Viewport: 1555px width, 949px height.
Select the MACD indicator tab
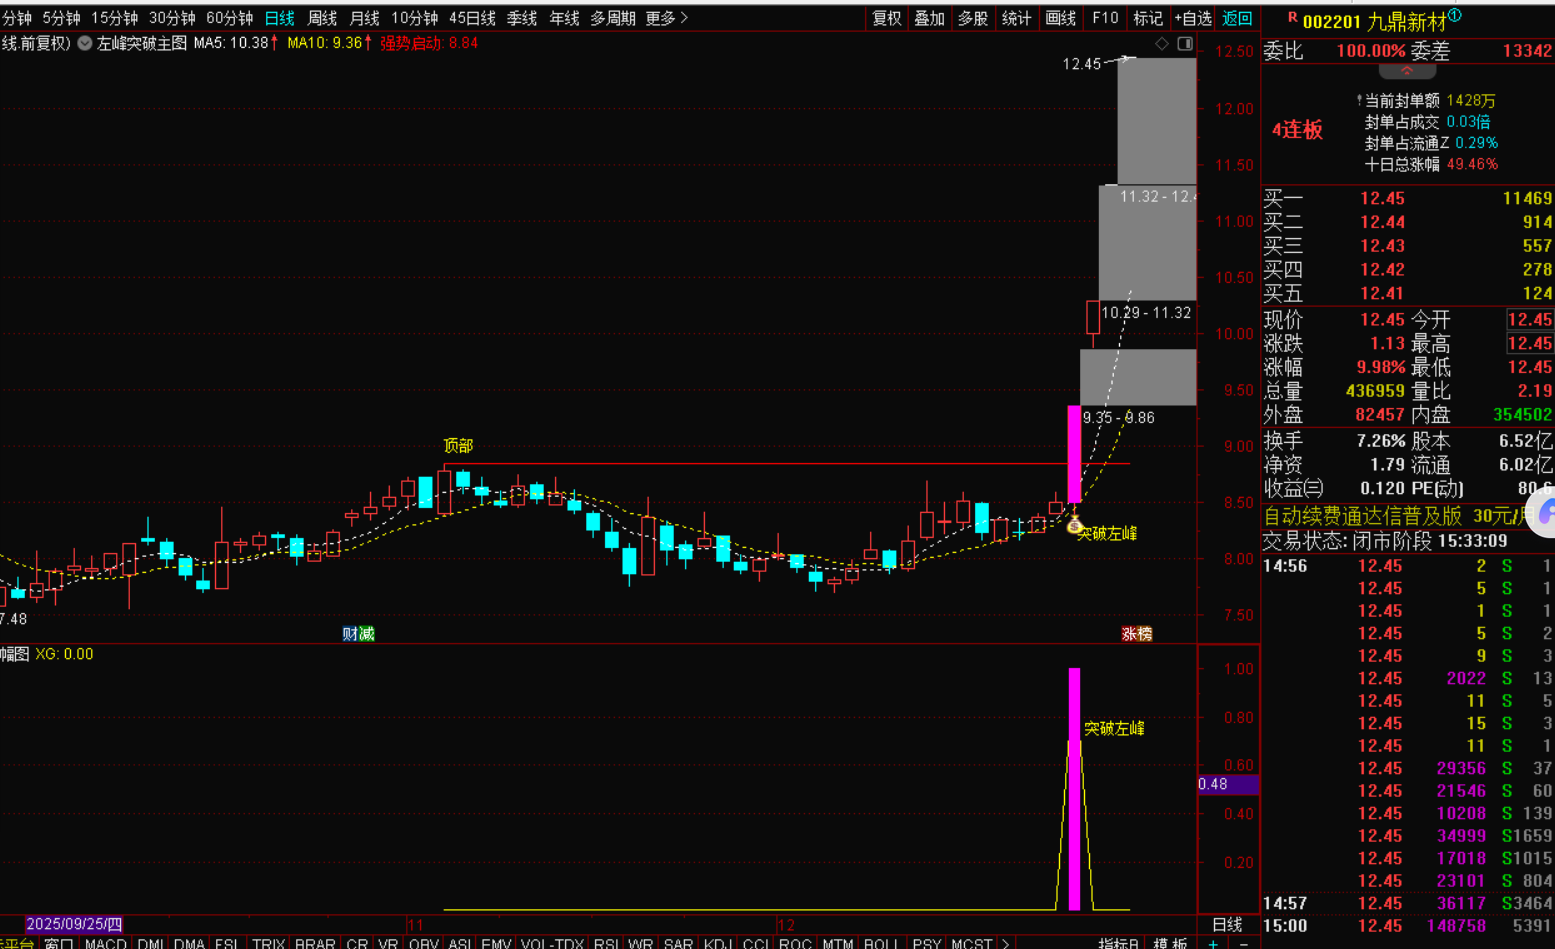(105, 943)
